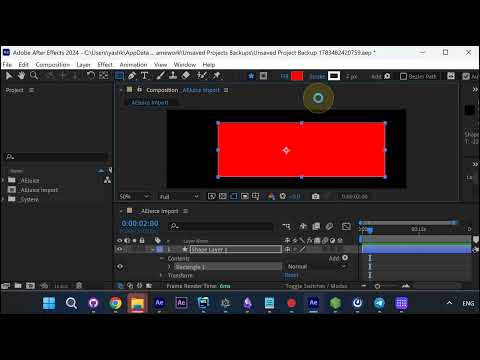Select the Puppet Pin tool

[x=217, y=76]
